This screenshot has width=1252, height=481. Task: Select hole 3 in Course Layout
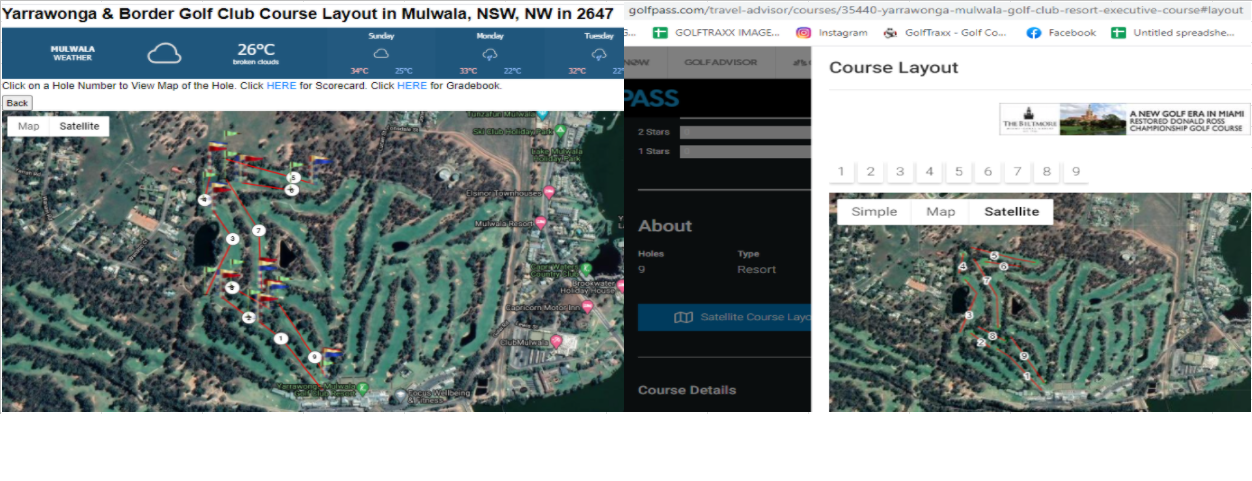pos(900,171)
